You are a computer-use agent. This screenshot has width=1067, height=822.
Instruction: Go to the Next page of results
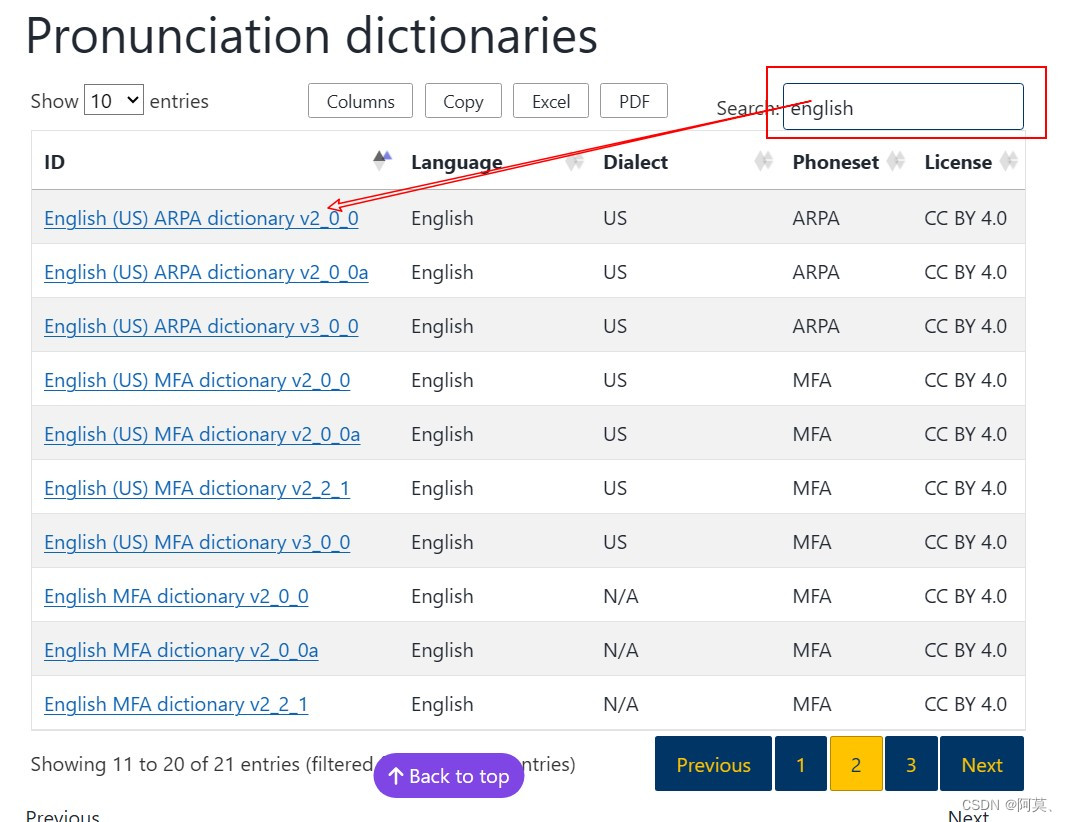click(x=982, y=763)
